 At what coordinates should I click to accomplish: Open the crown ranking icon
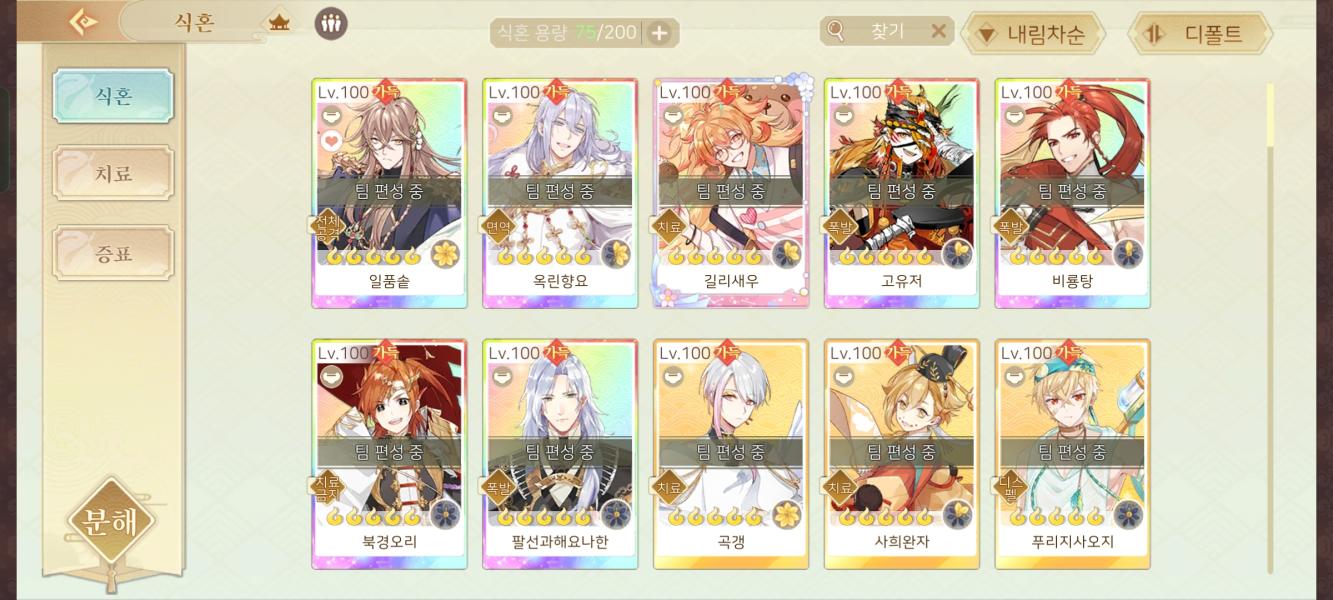click(279, 22)
